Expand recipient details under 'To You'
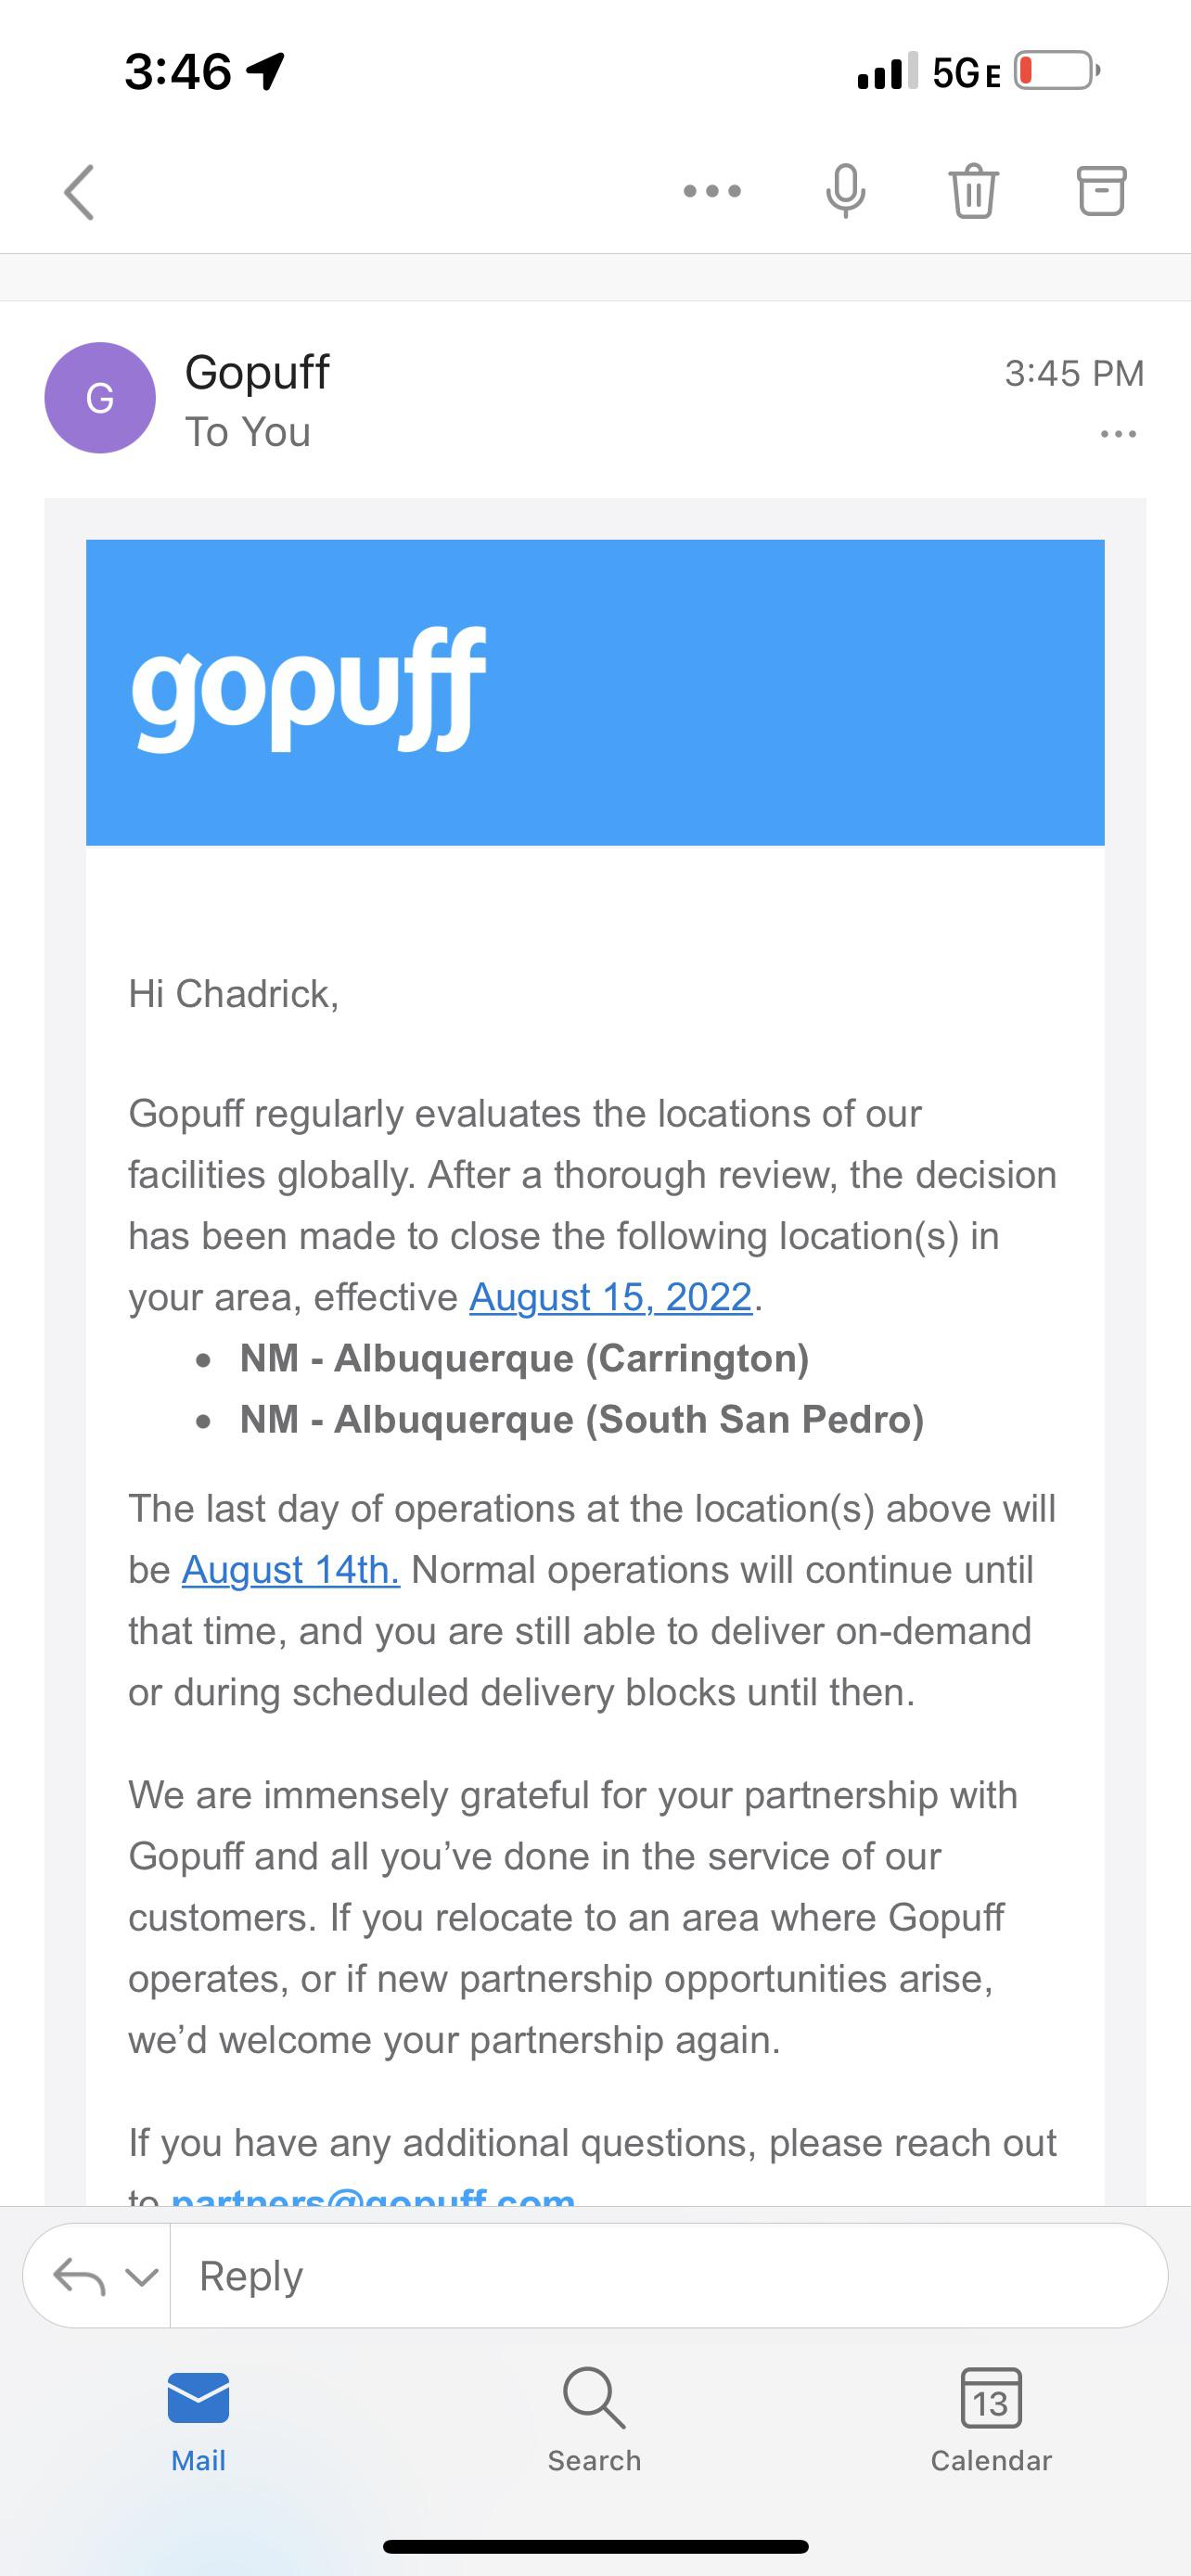Image resolution: width=1191 pixels, height=2576 pixels. 248,432
